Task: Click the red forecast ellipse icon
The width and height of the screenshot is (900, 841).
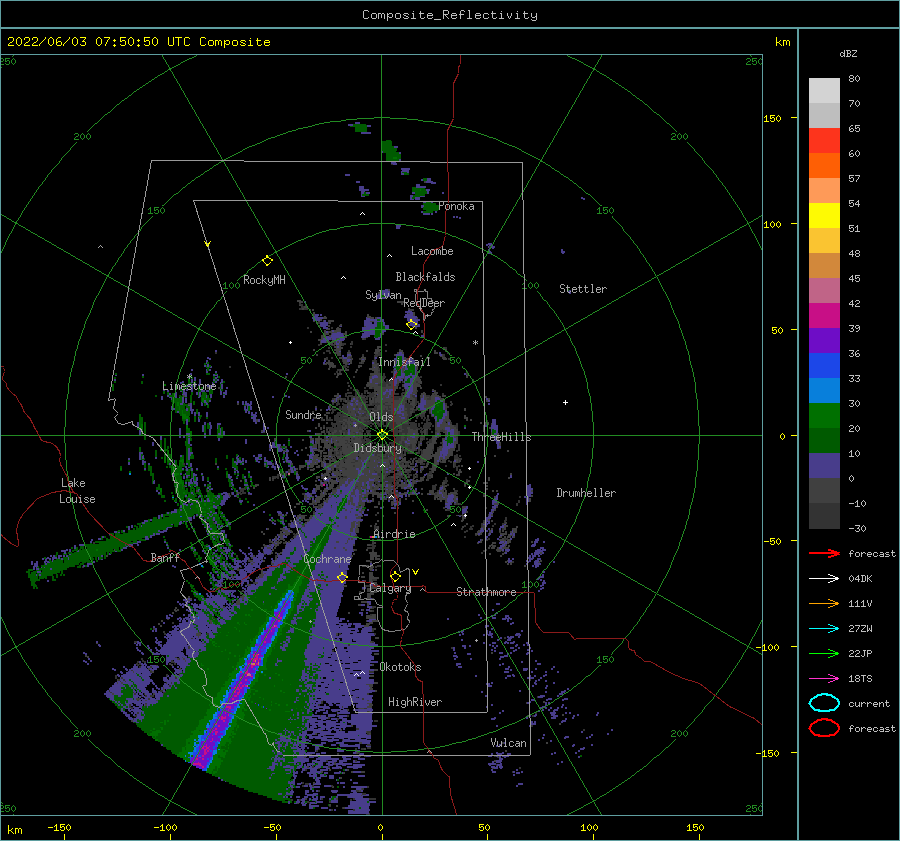Action: (824, 728)
